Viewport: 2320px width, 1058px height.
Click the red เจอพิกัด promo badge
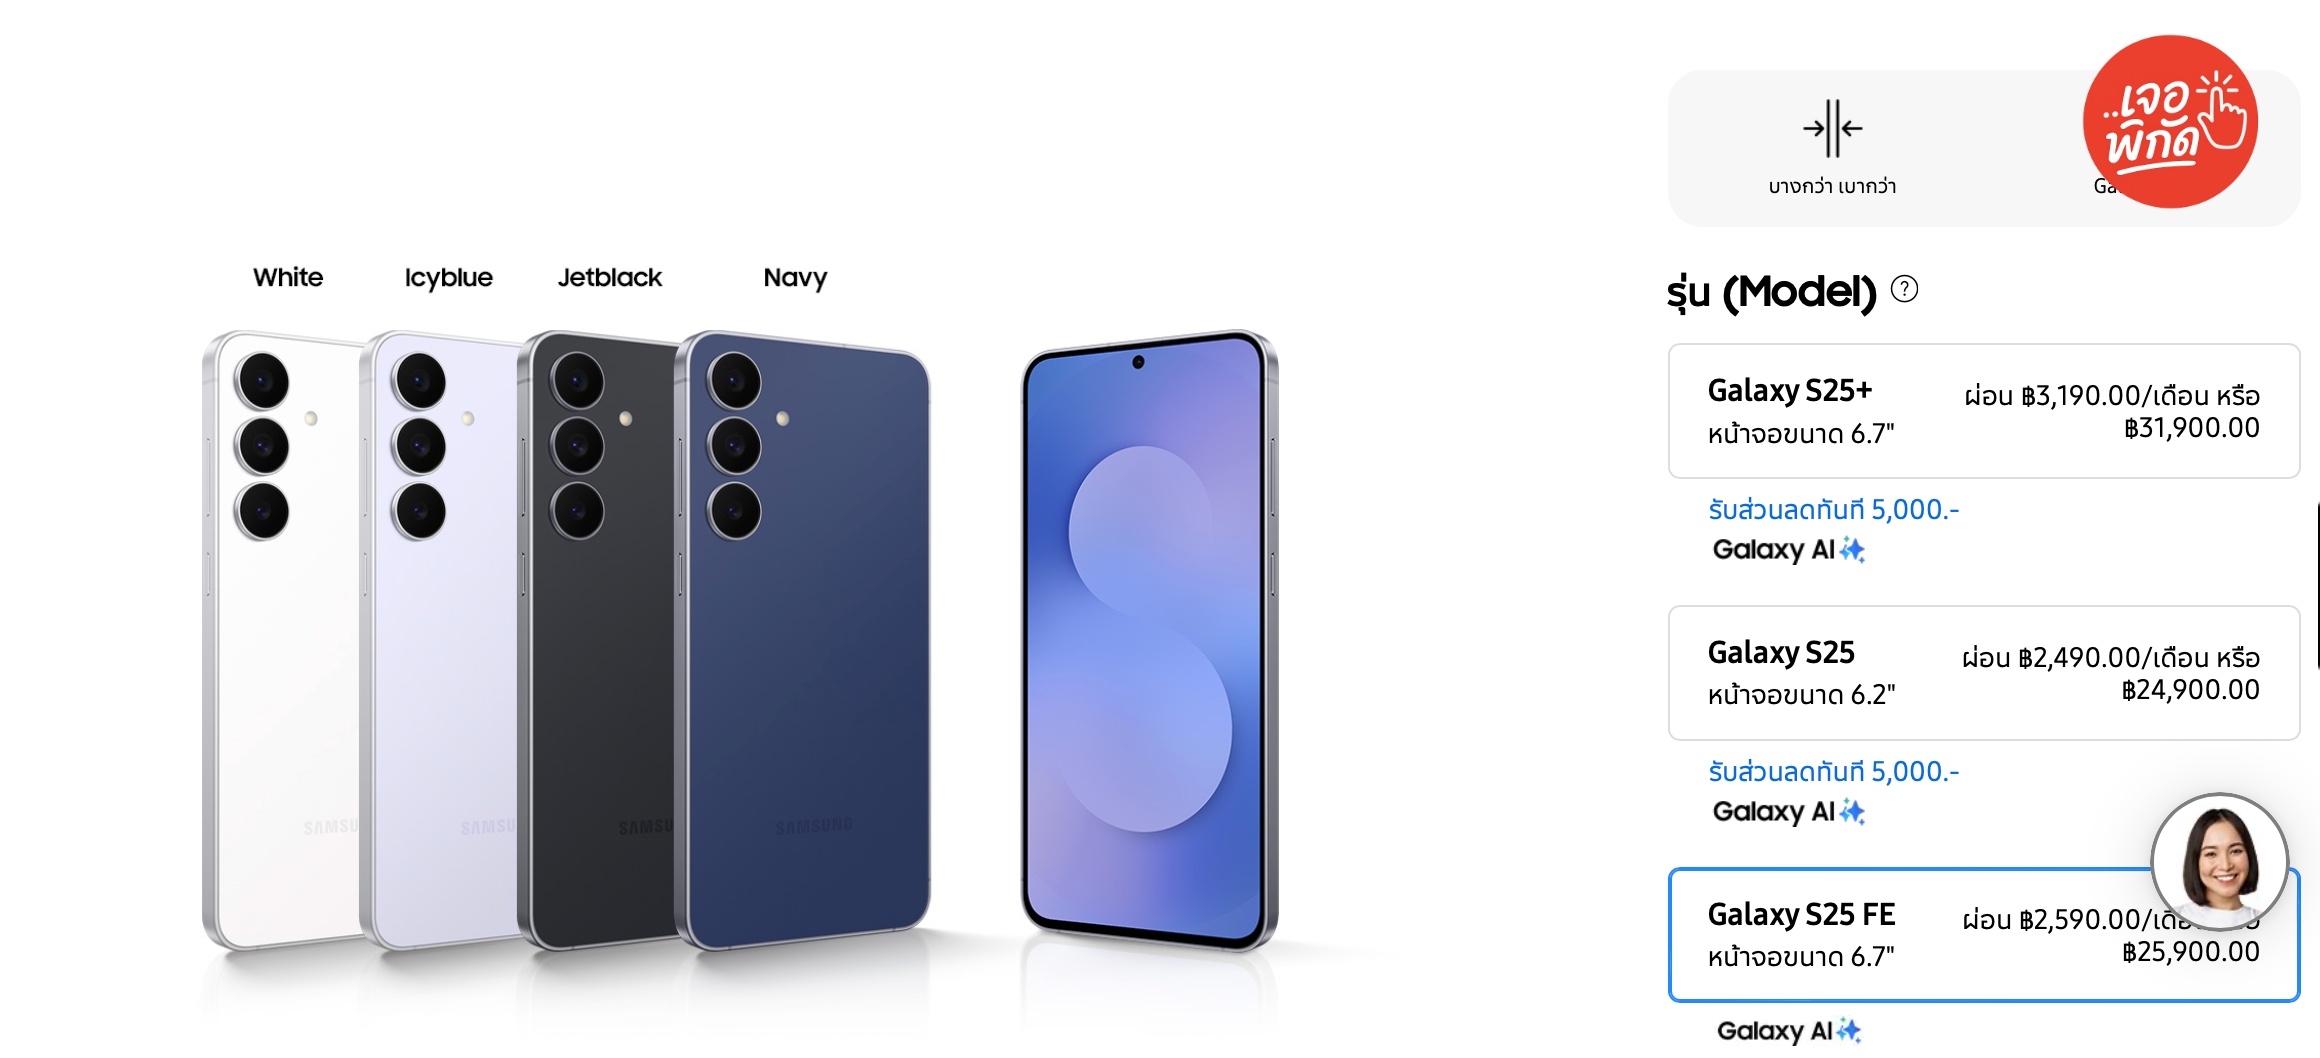coord(2169,121)
